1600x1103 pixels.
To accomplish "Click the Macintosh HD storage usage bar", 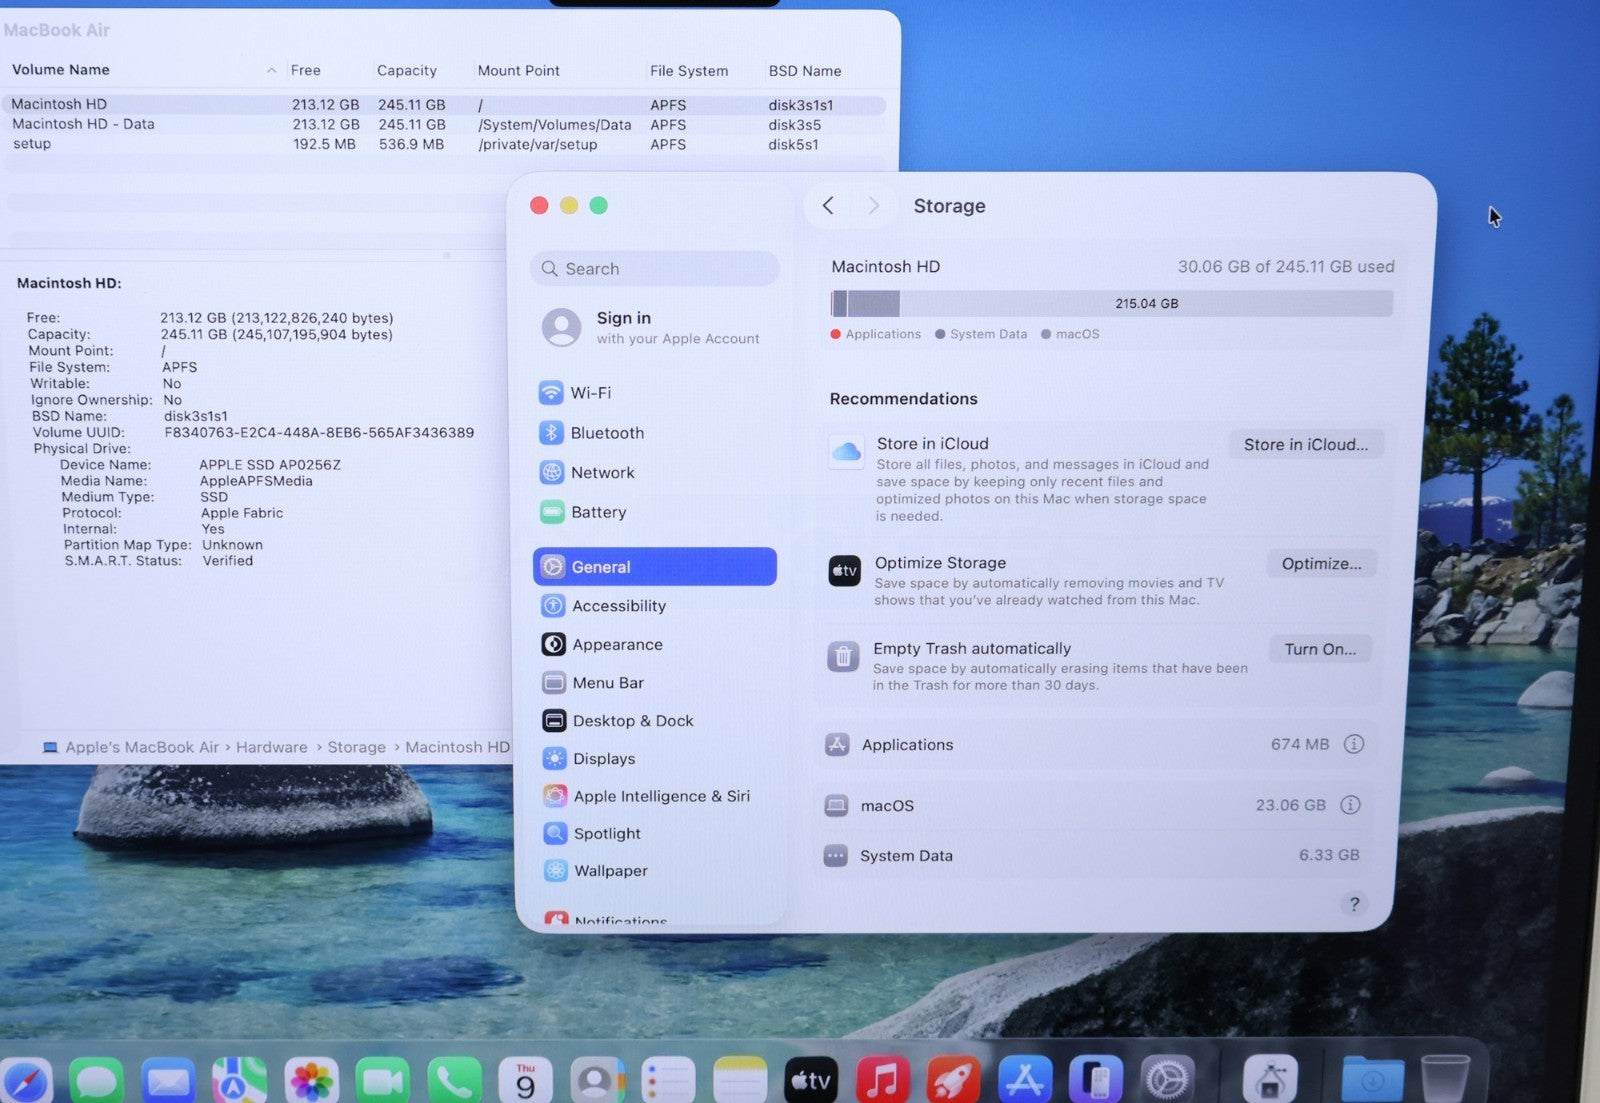I will click(x=1111, y=303).
